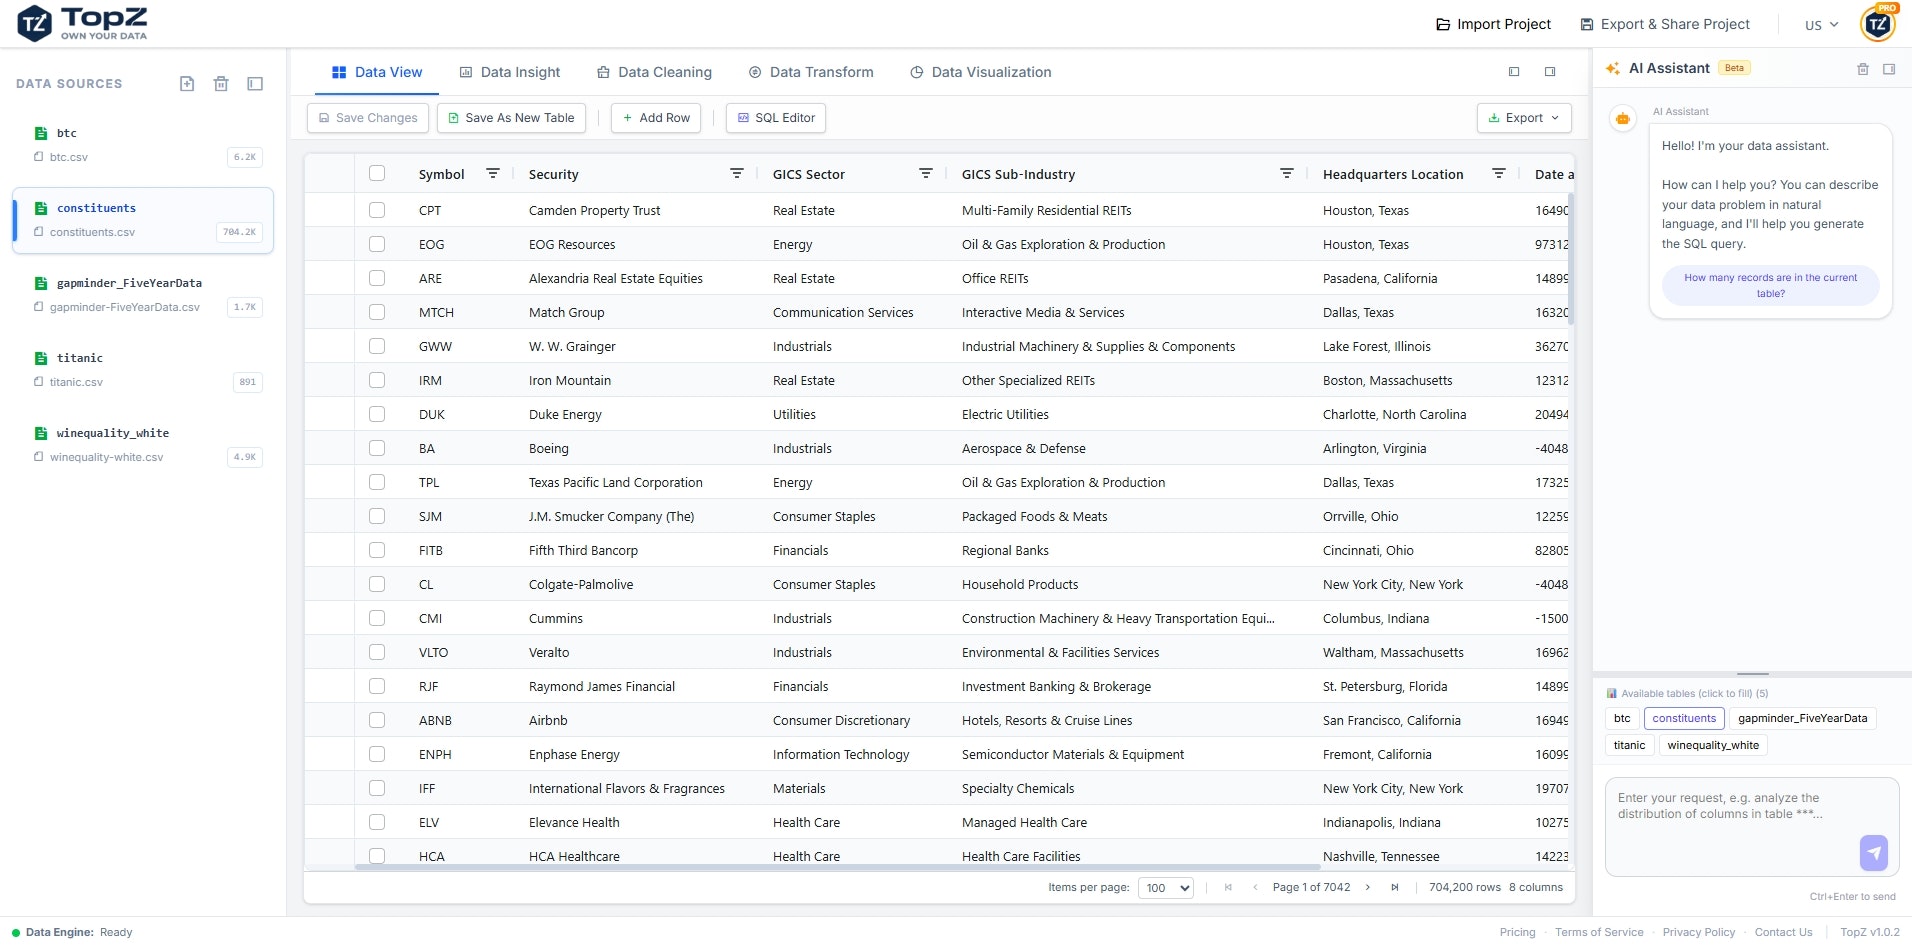Screen dimensions: 1912x948
Task: Click the add new data source icon
Action: tap(187, 84)
